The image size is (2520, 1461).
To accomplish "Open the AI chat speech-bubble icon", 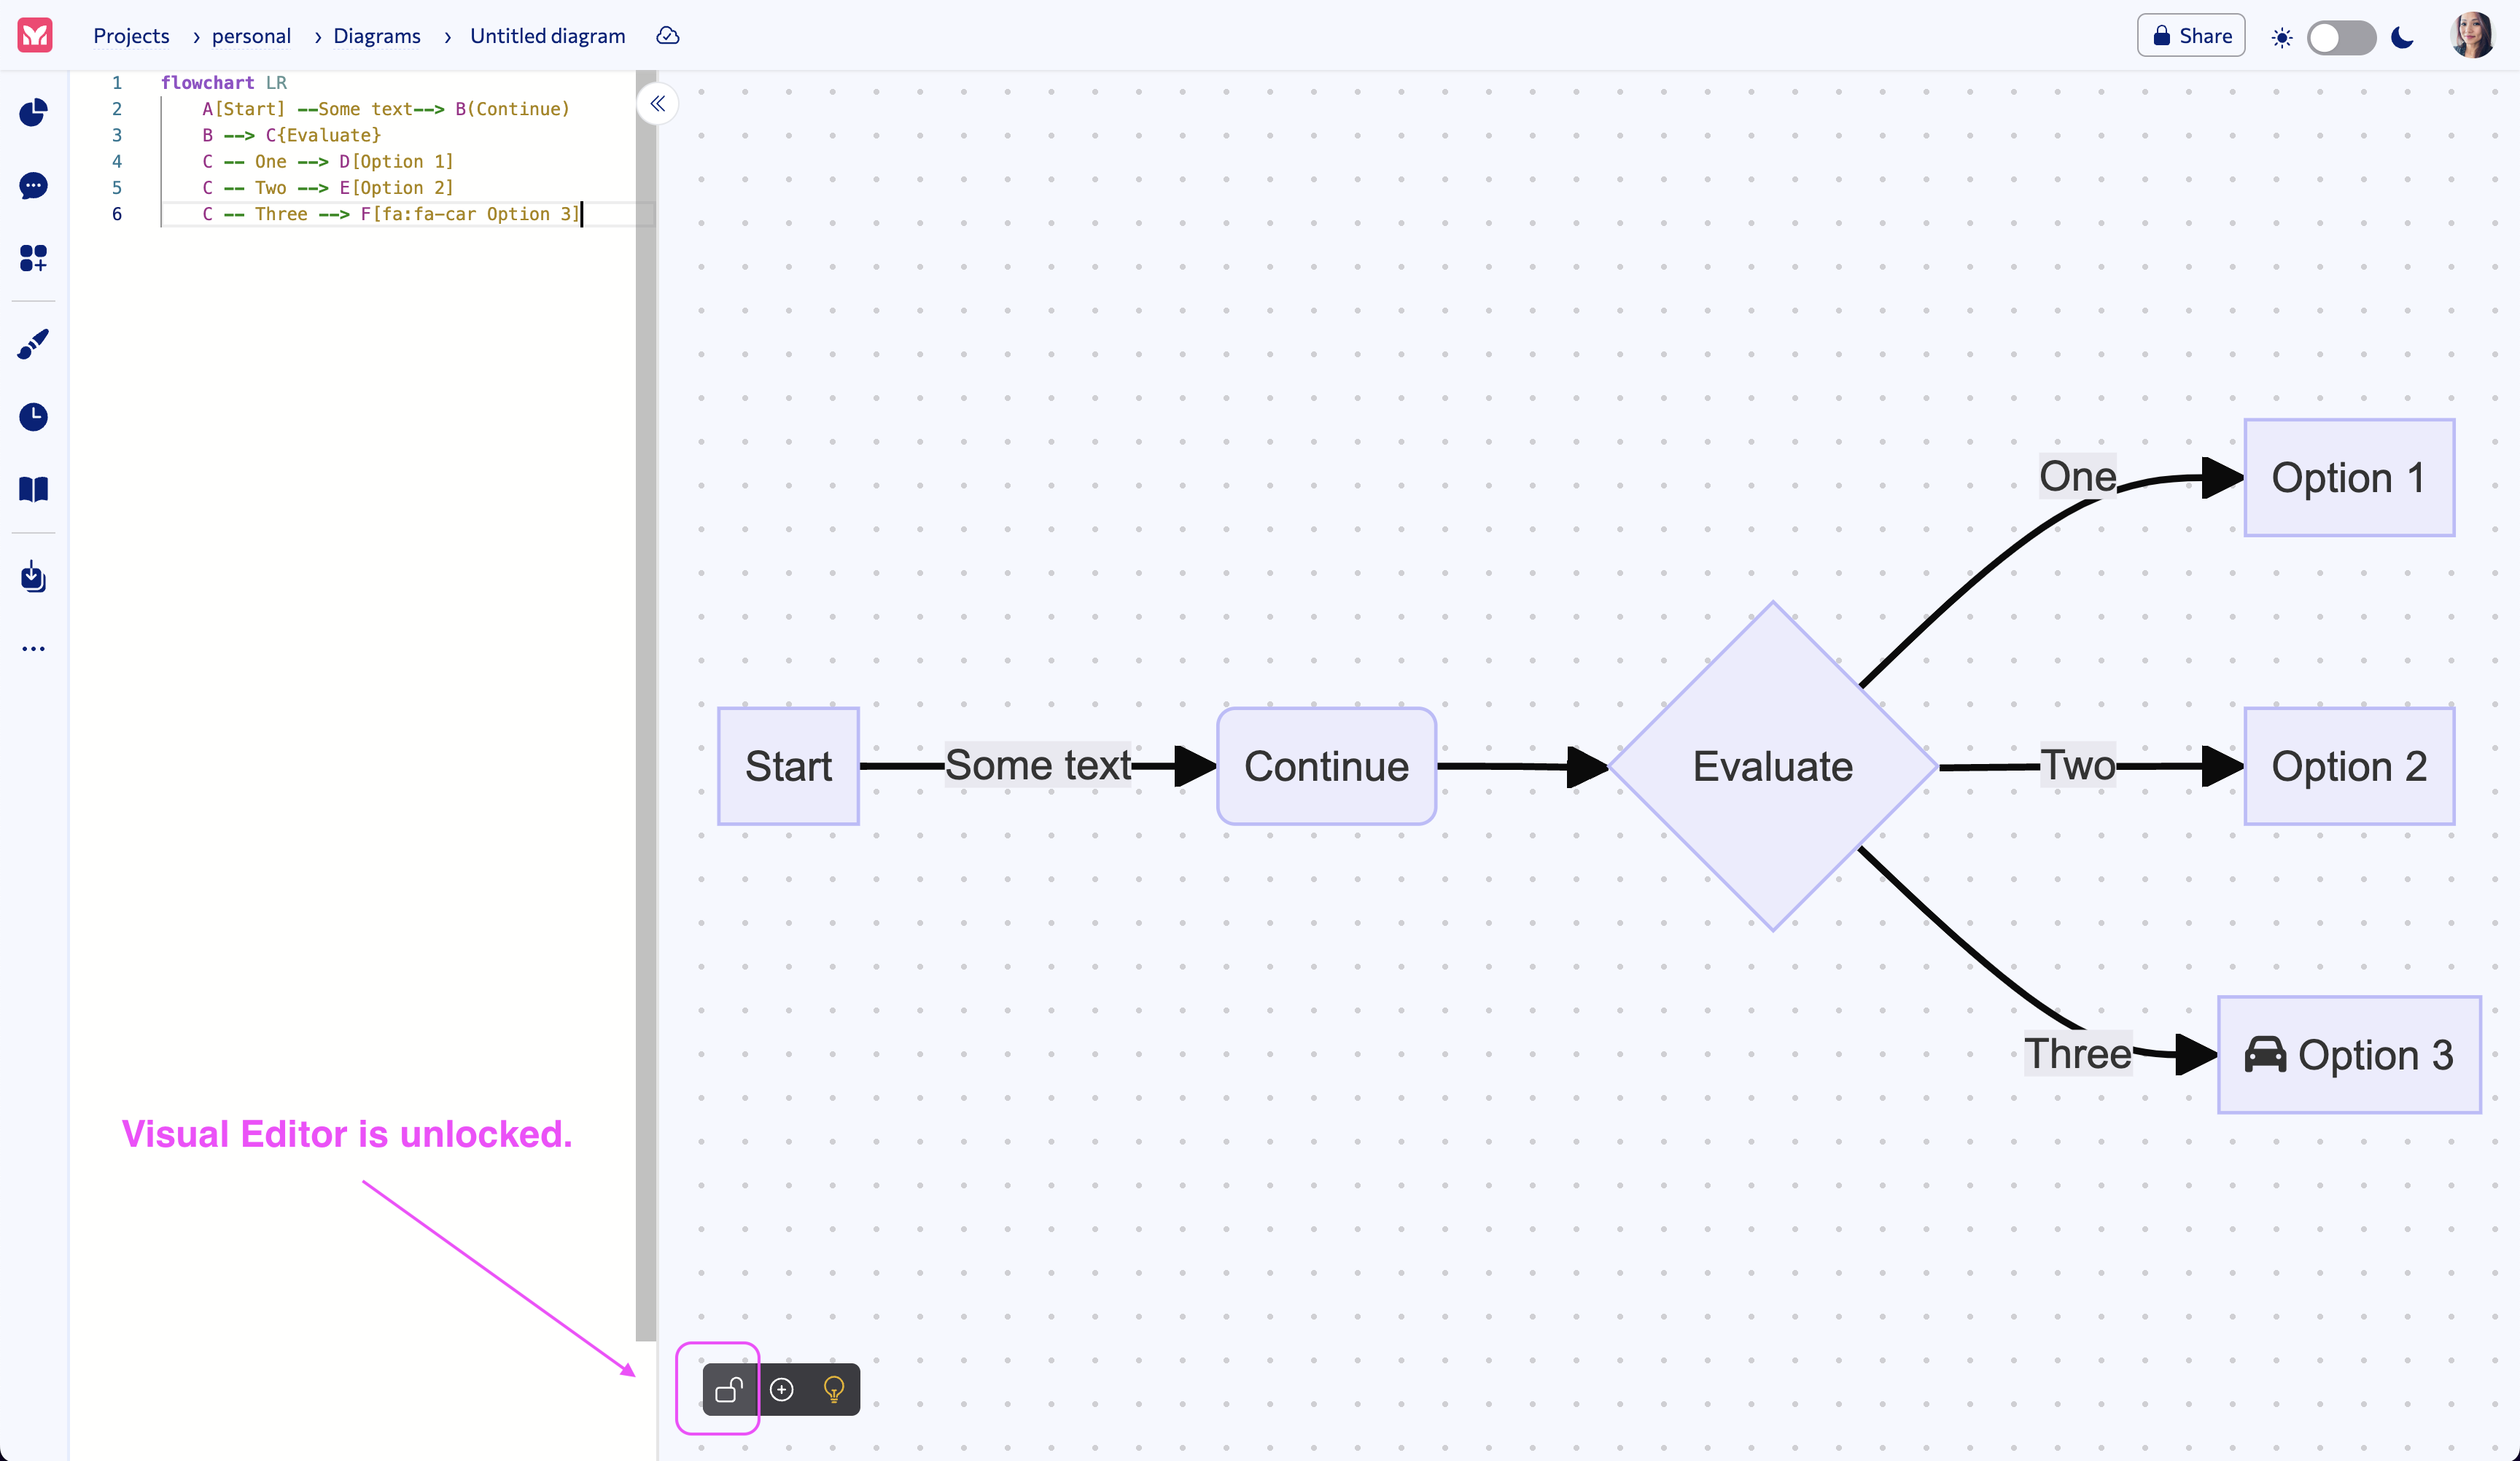I will [33, 186].
